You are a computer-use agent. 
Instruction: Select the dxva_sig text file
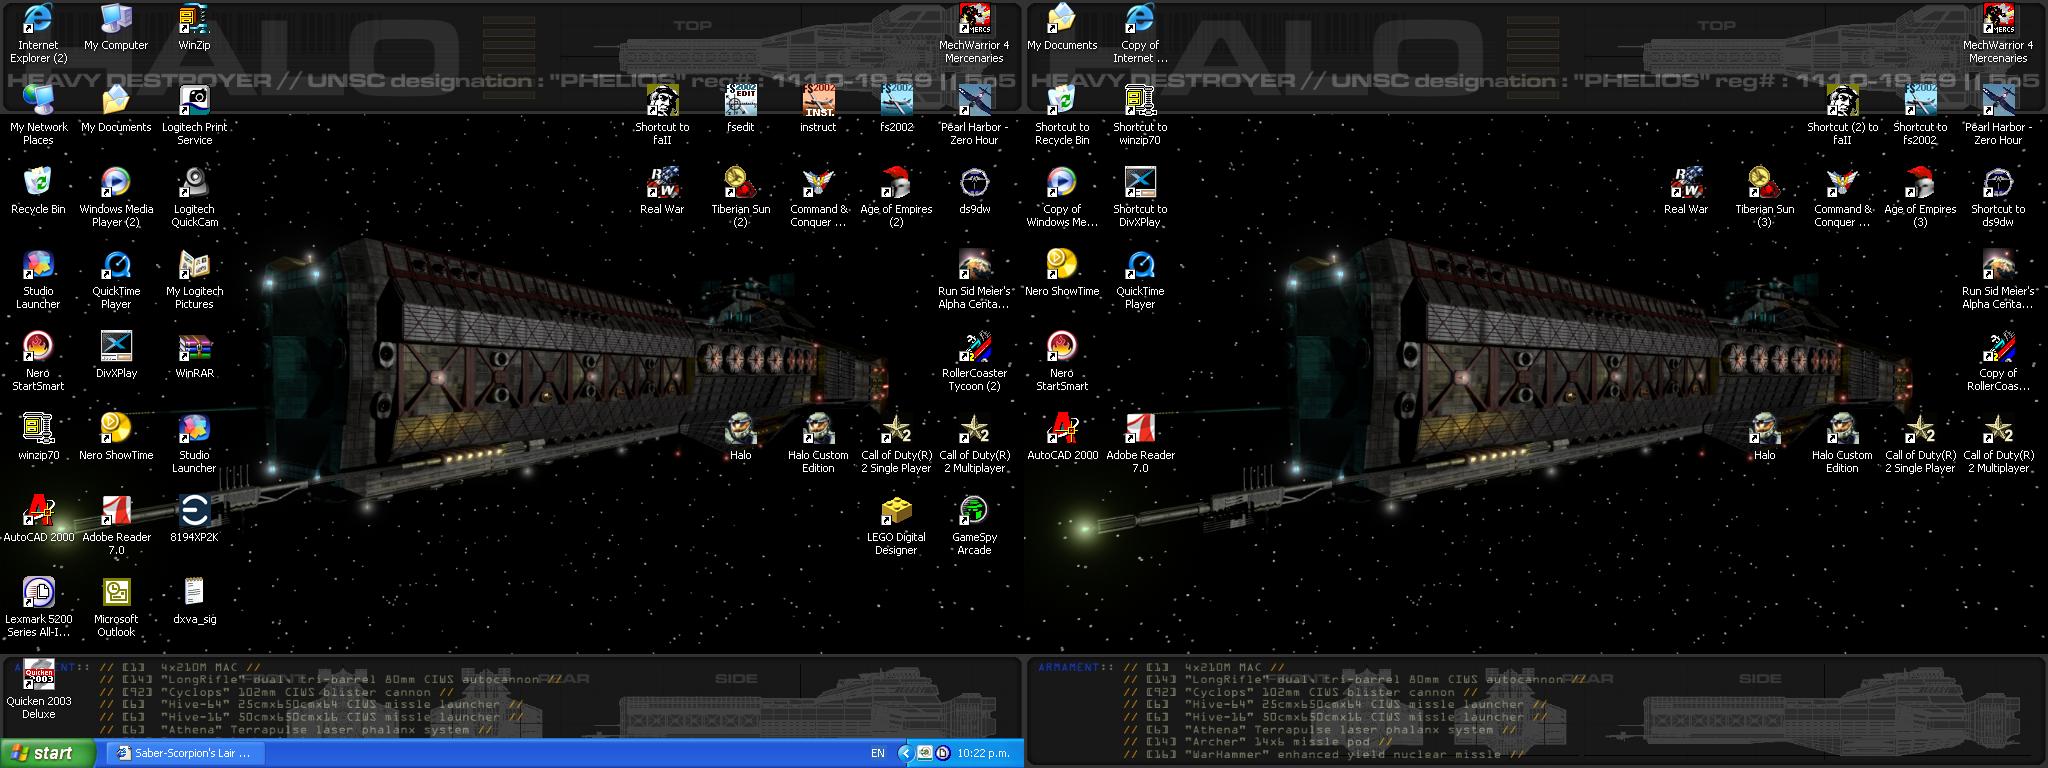coord(194,601)
